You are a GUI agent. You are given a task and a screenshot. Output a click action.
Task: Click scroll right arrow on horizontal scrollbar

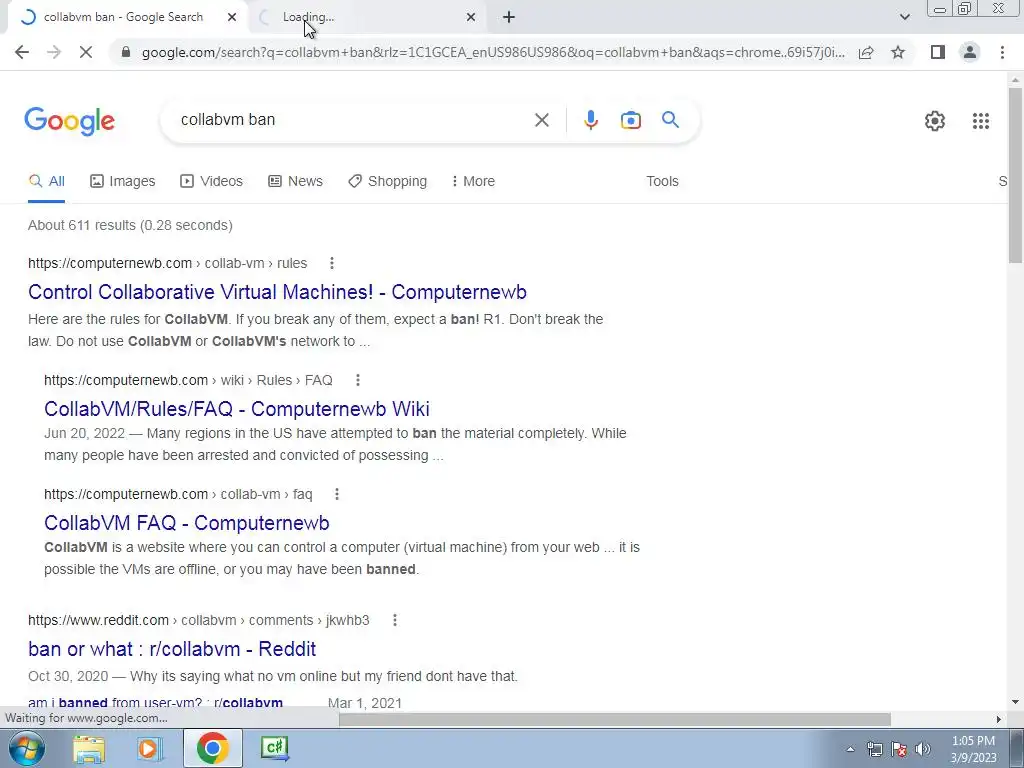pyautogui.click(x=999, y=719)
